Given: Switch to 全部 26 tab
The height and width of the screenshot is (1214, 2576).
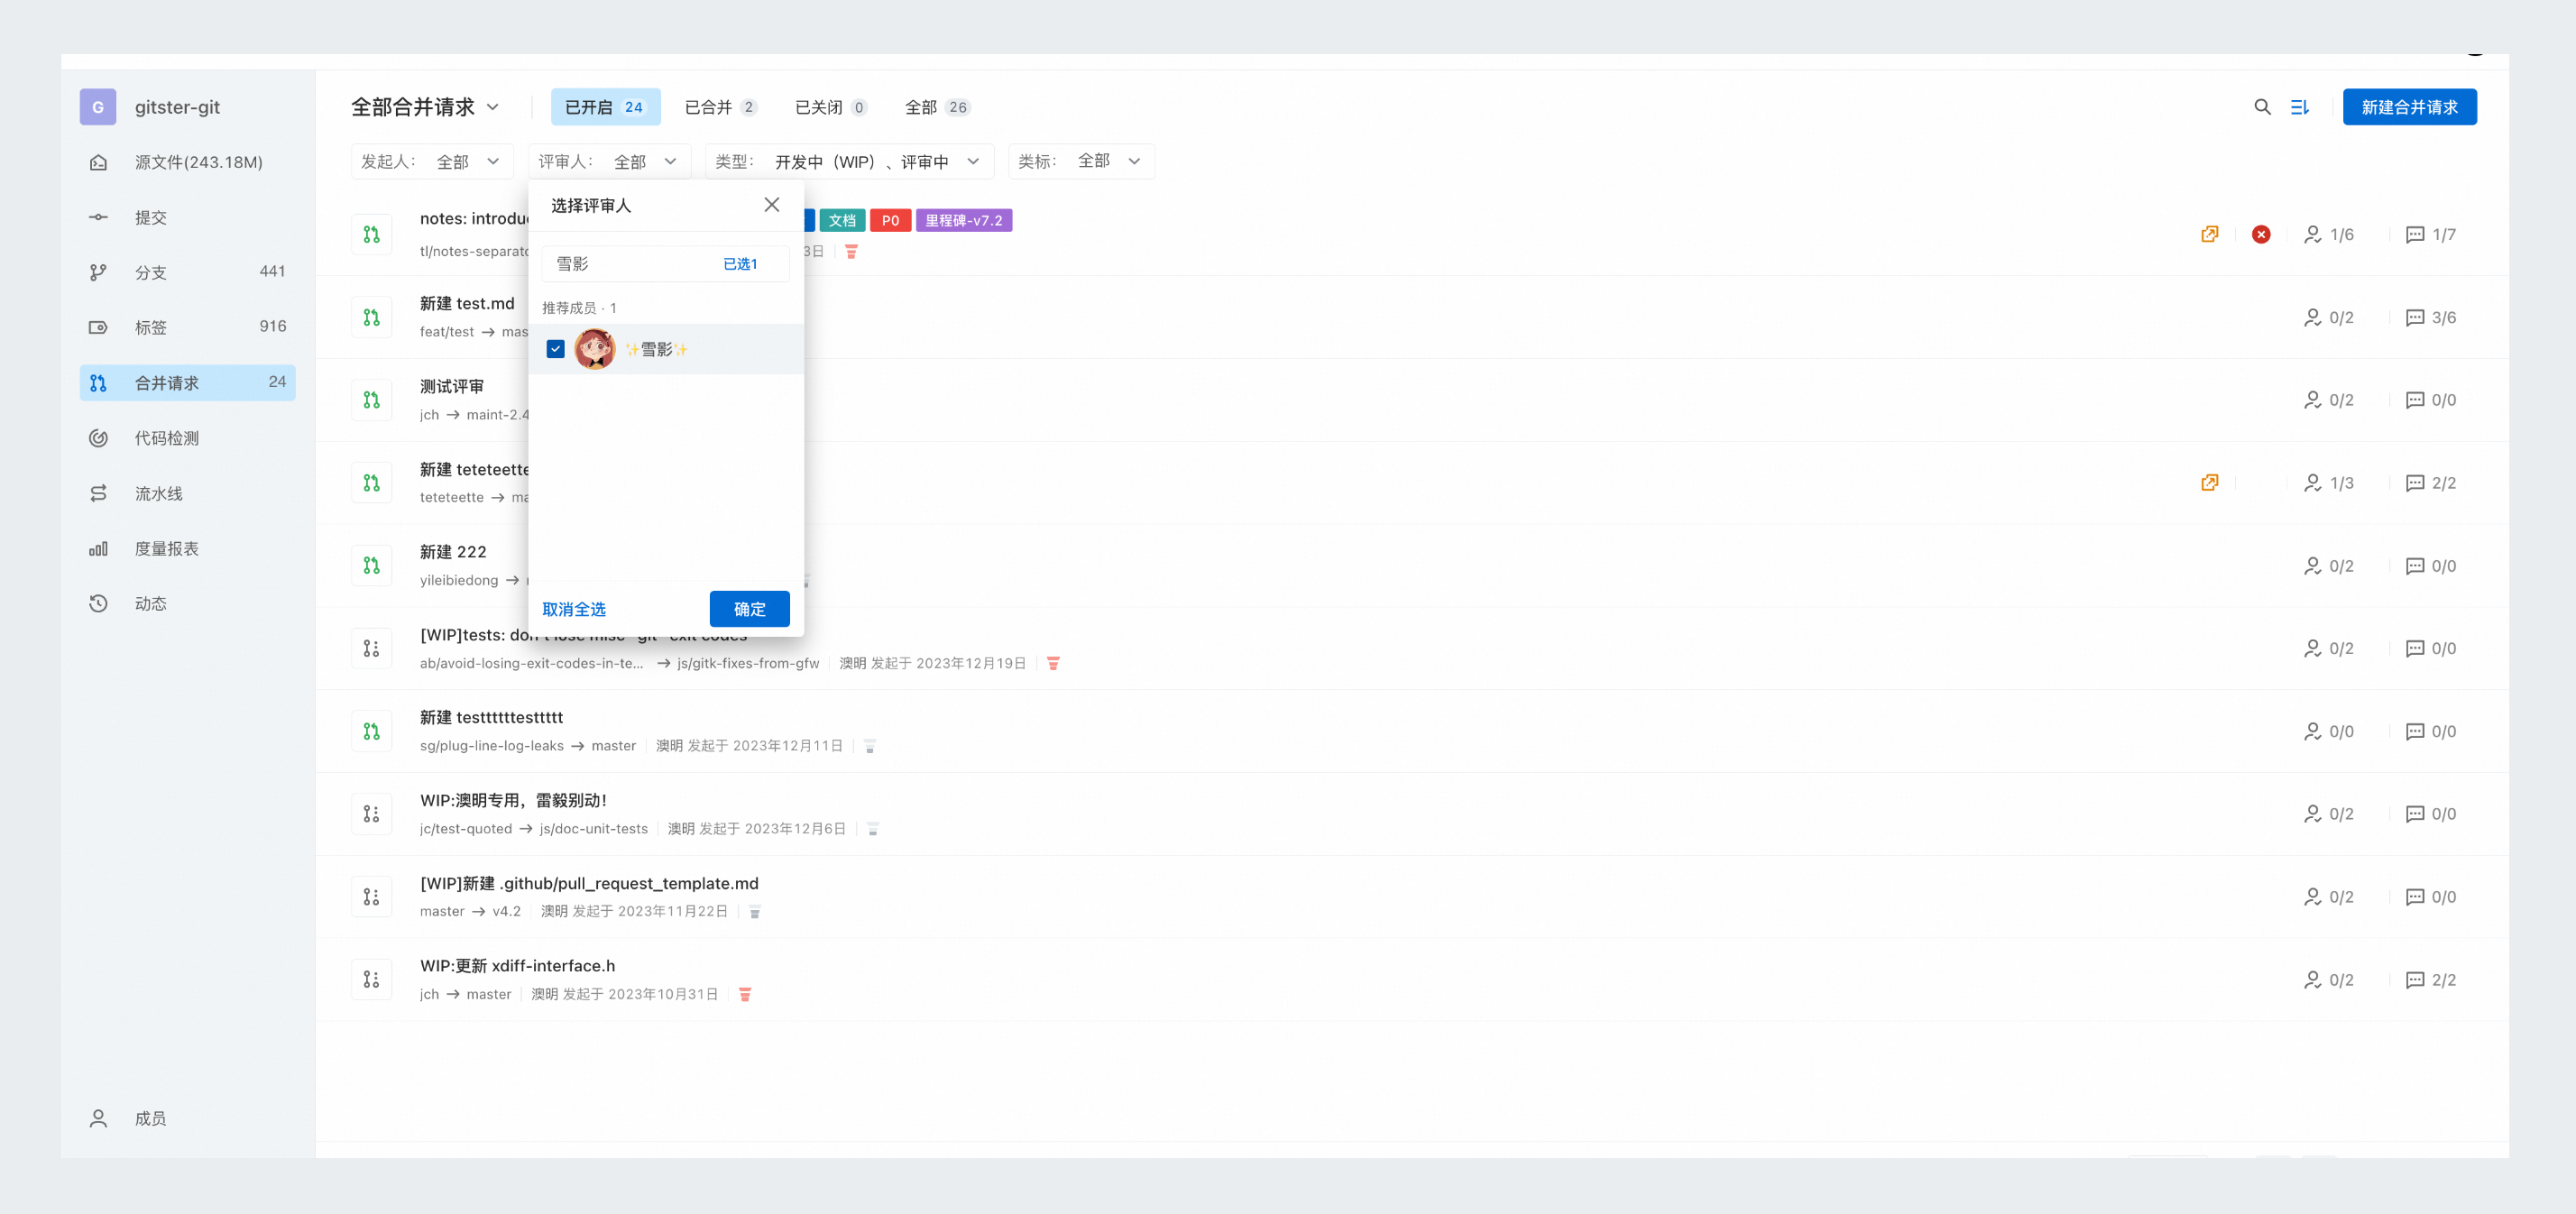Looking at the screenshot, I should click(937, 107).
